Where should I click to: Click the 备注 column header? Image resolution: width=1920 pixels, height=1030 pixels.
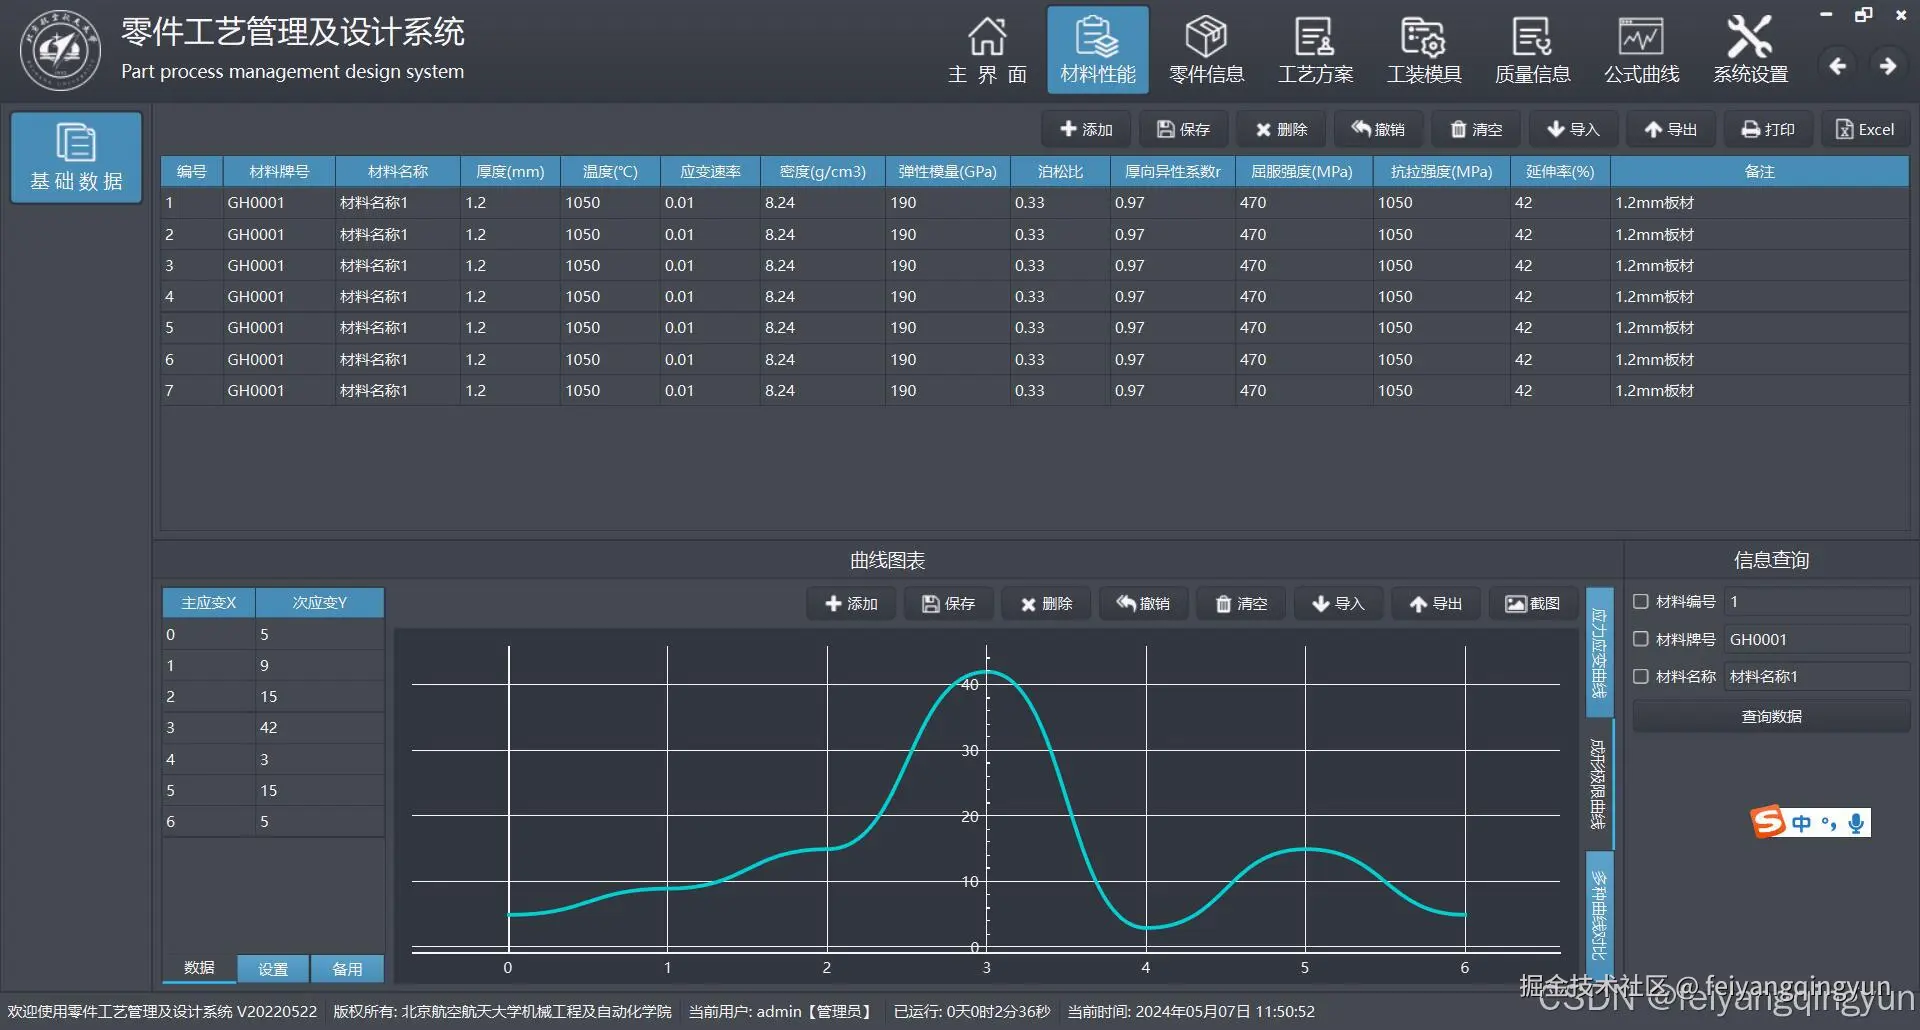coord(1760,171)
